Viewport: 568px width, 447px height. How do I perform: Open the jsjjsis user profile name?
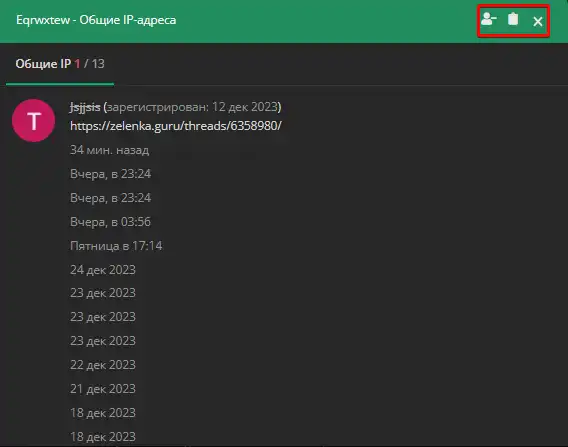coord(85,107)
